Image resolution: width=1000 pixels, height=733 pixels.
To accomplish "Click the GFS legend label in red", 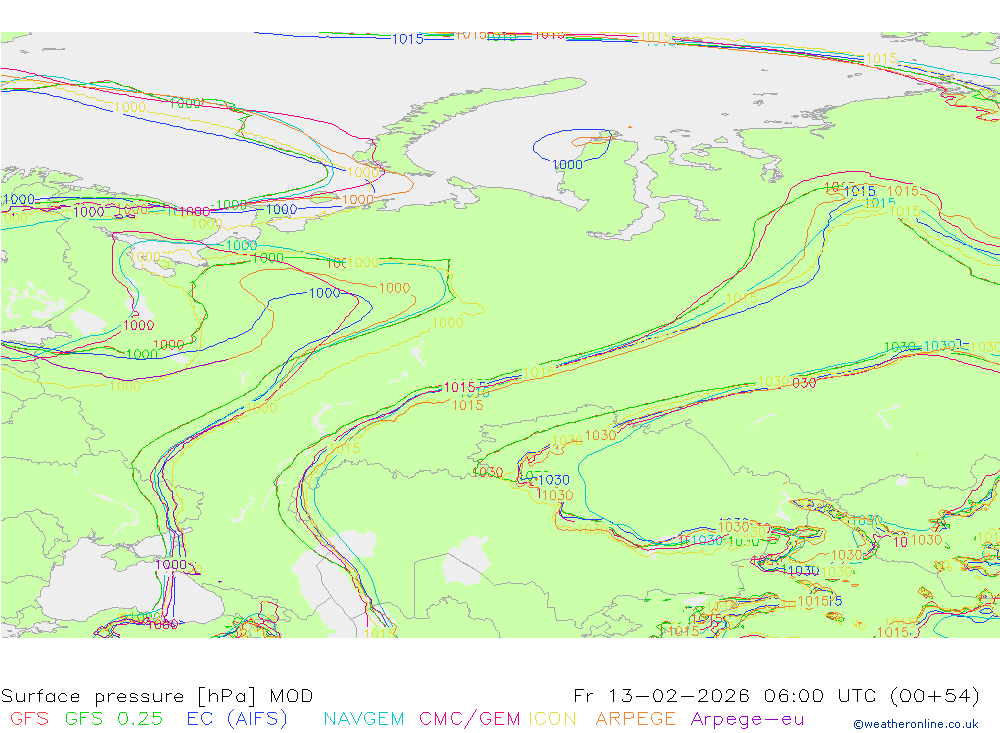I will 29,719.
